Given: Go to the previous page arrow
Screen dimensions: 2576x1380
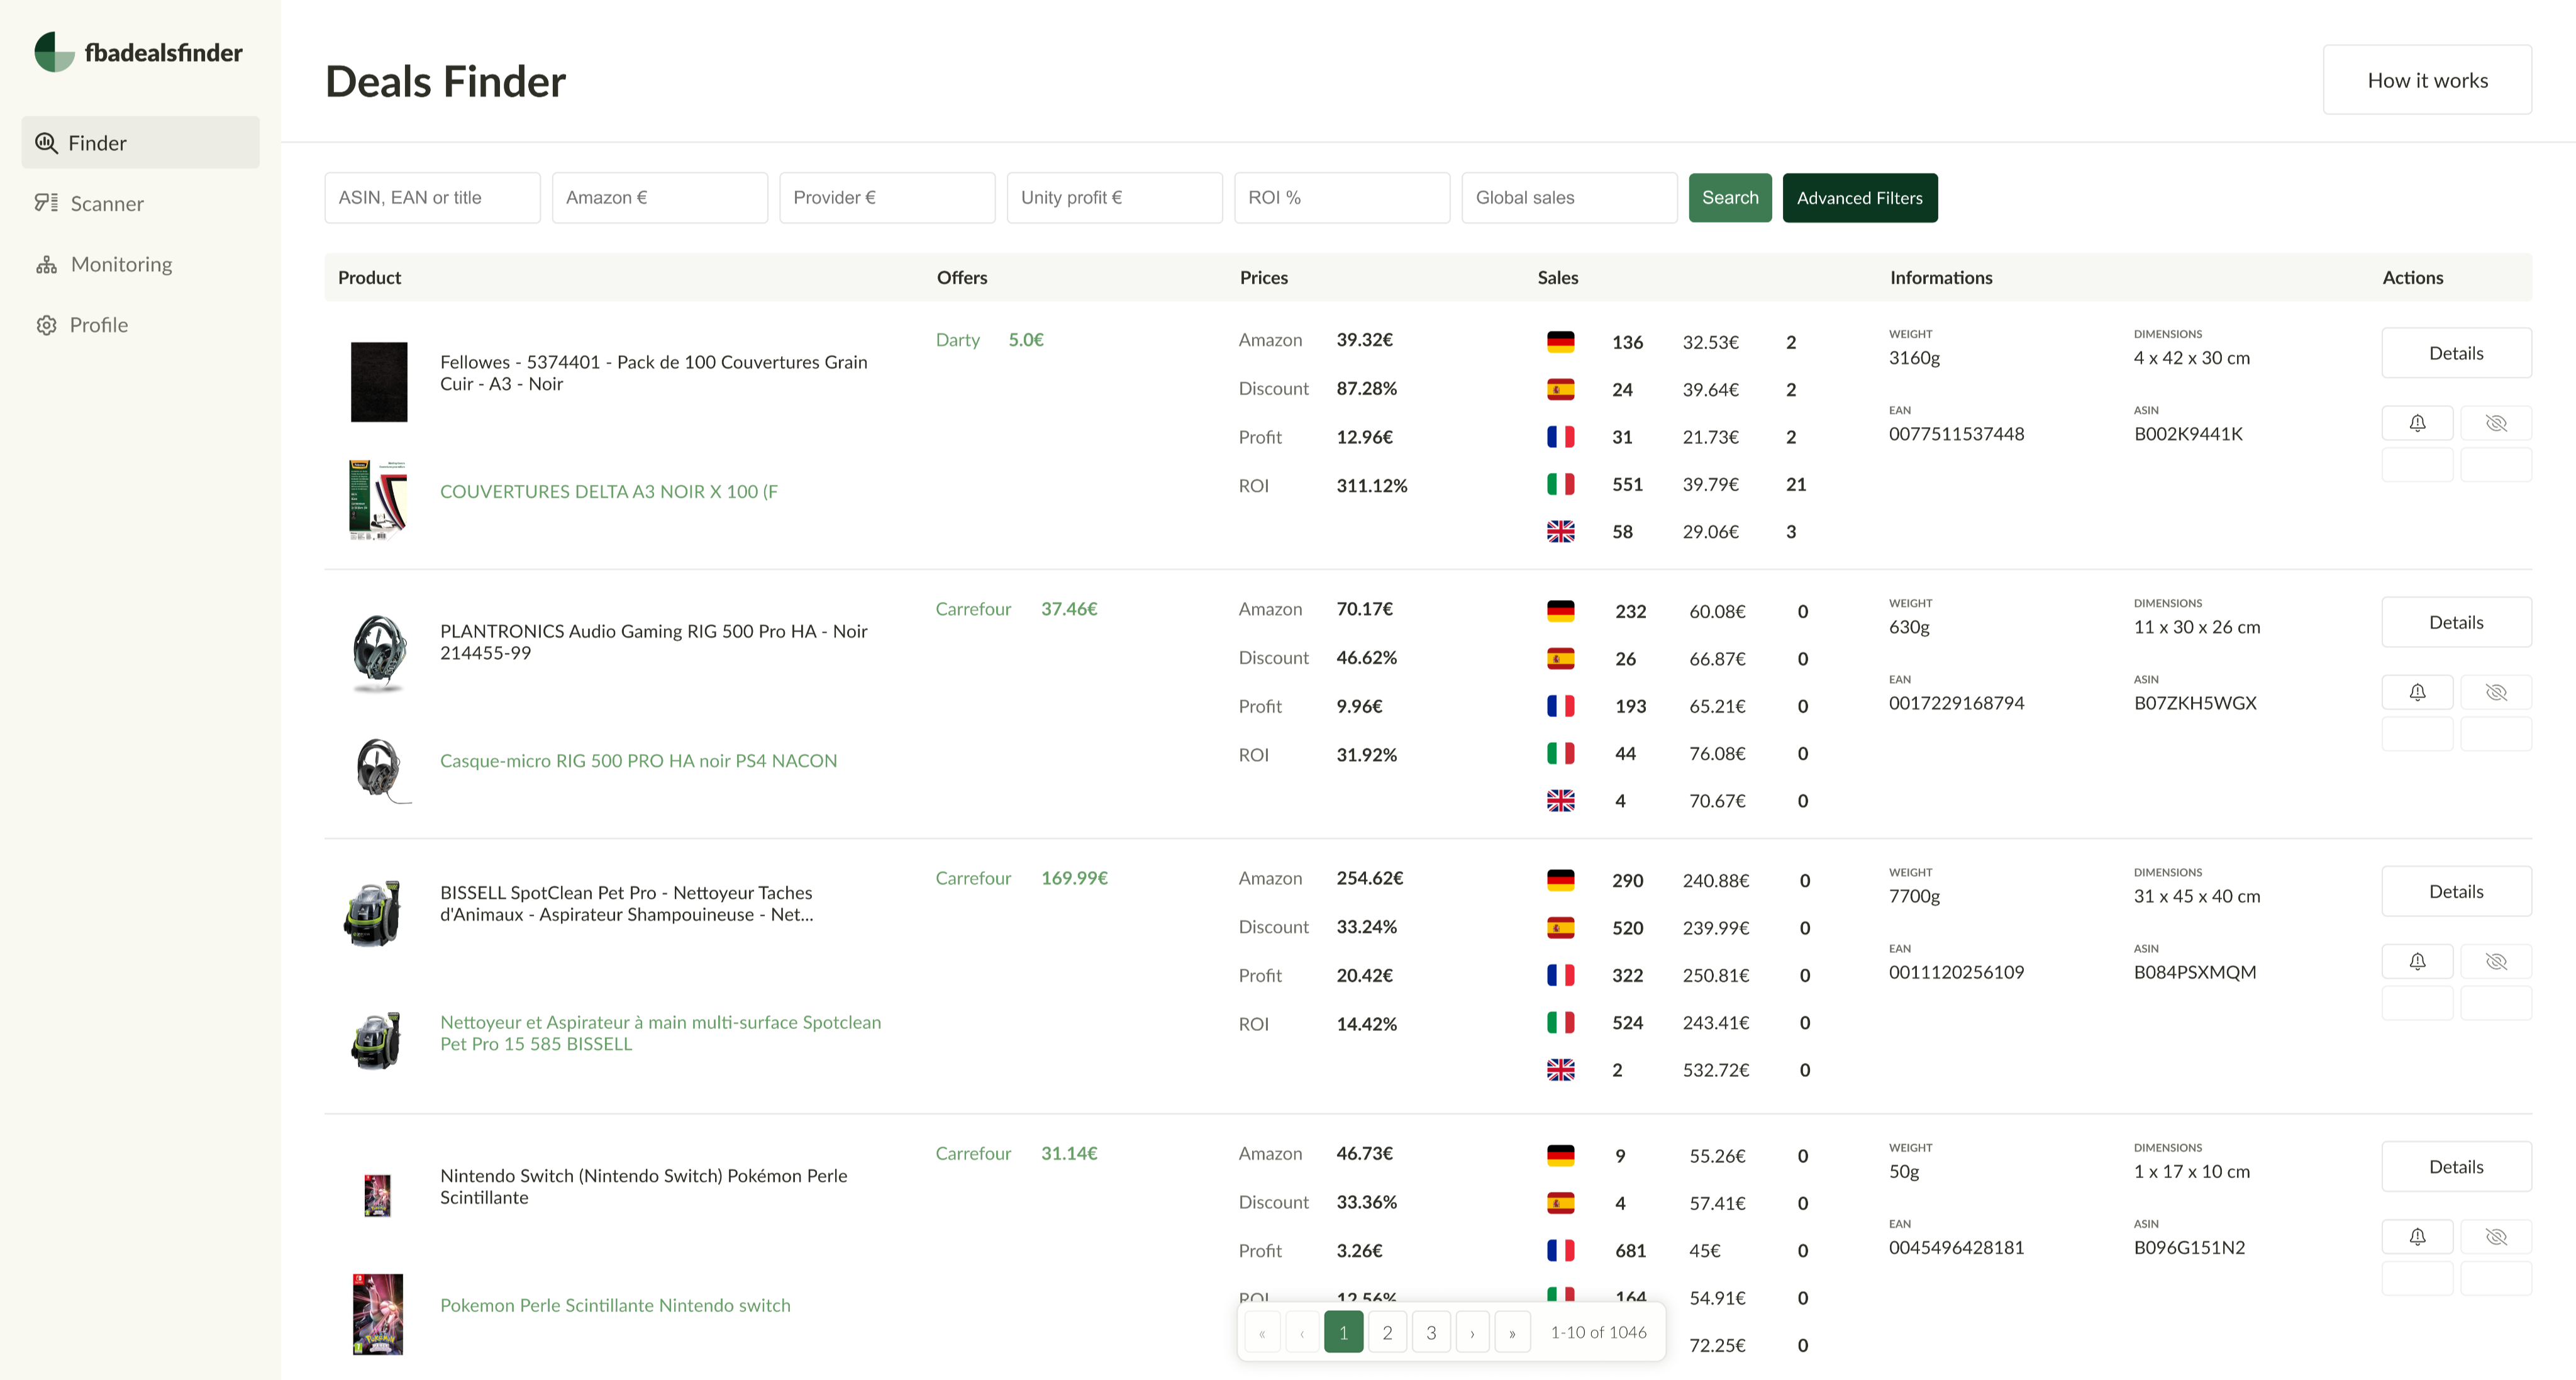Looking at the screenshot, I should point(1302,1332).
